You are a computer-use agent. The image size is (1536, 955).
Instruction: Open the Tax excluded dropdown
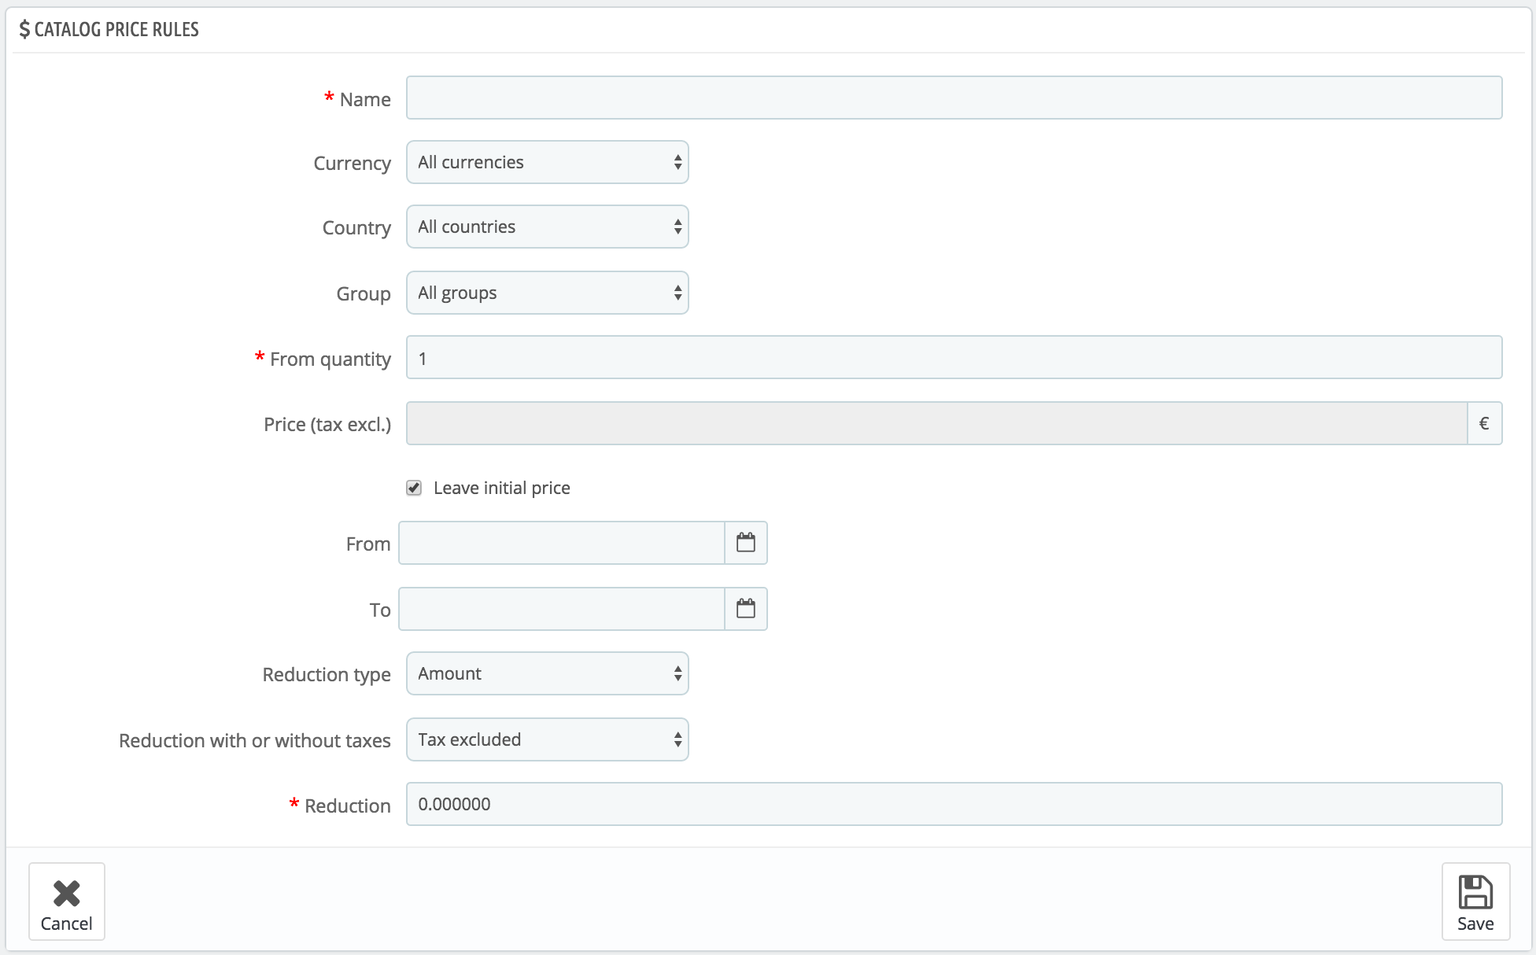547,740
